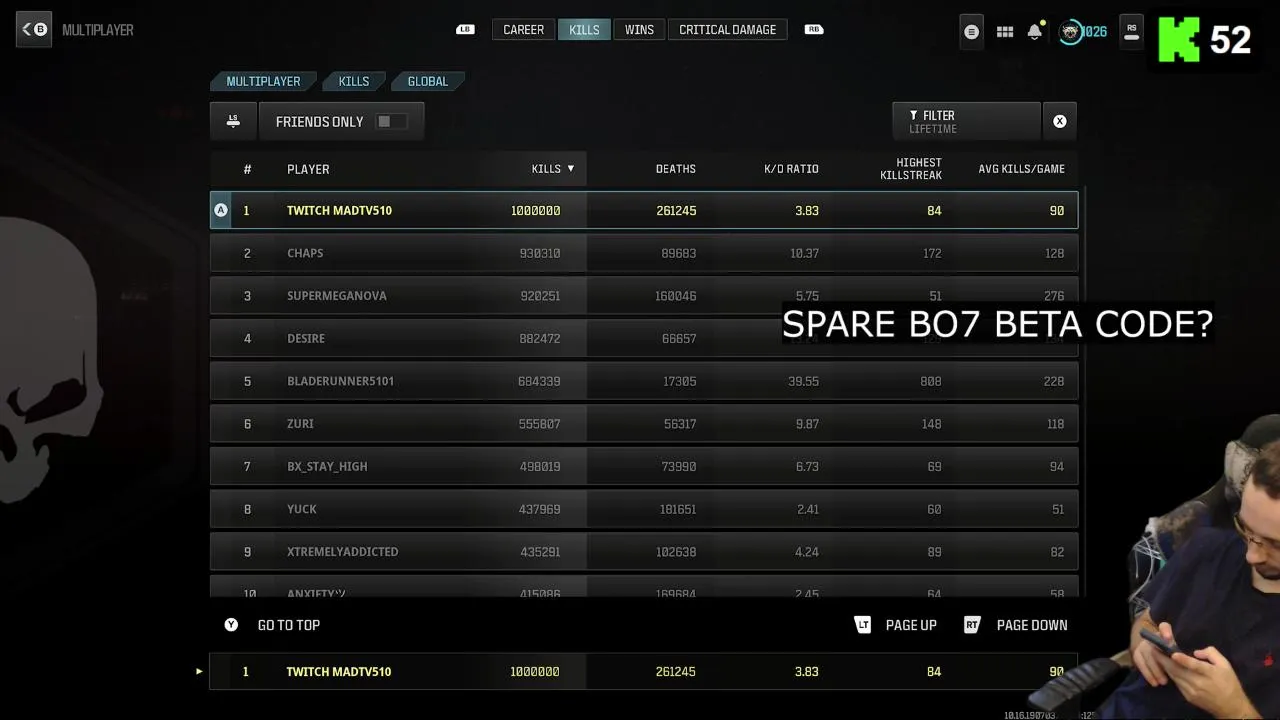This screenshot has height=720, width=1280.
Task: Toggle the Friends Only switch
Action: (390, 121)
